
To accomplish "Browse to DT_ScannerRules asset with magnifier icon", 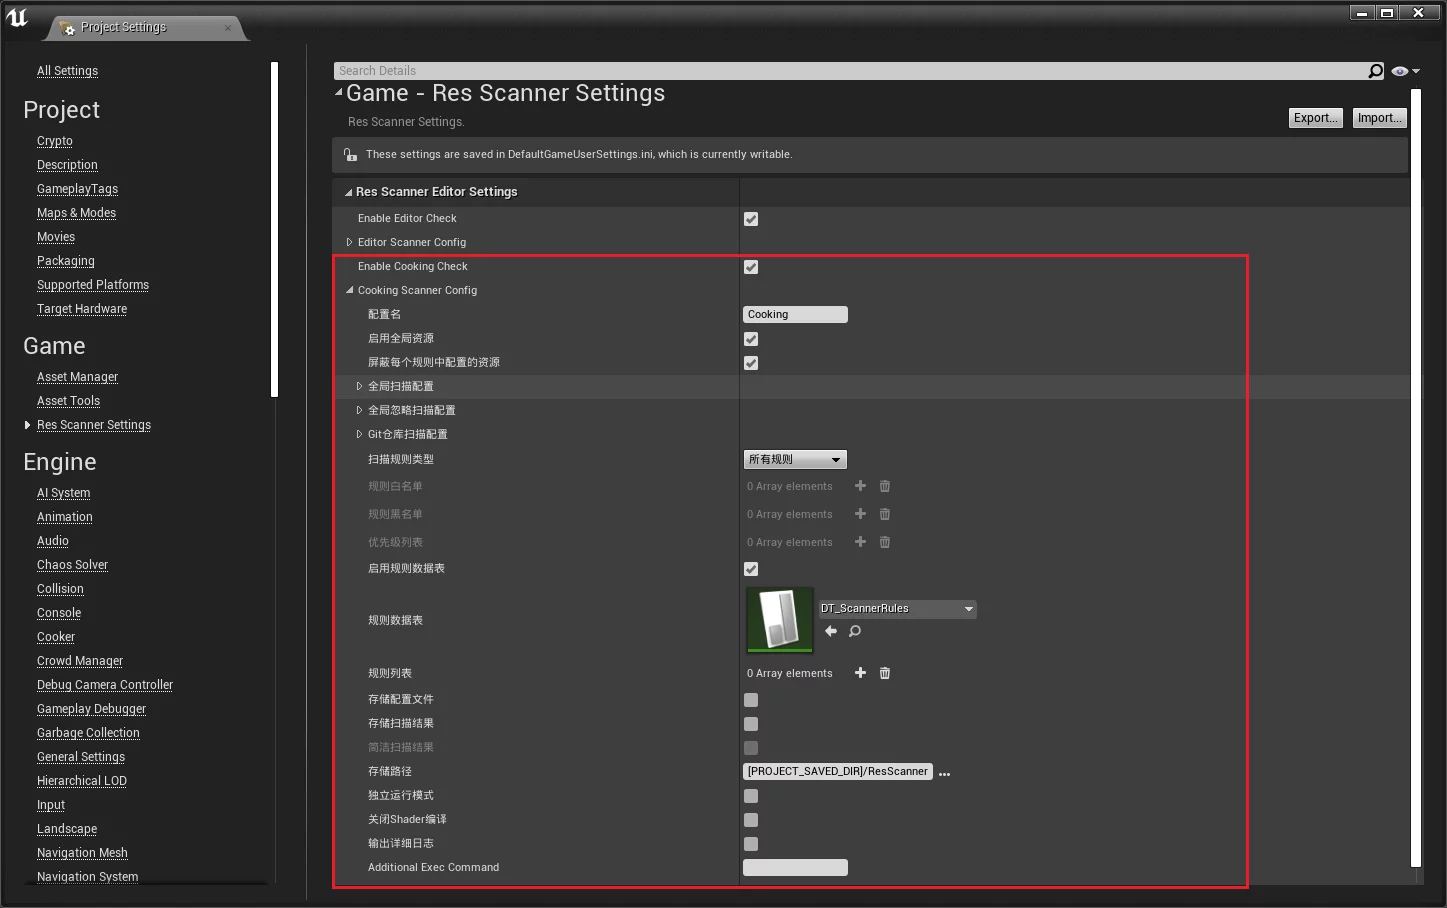I will click(855, 631).
